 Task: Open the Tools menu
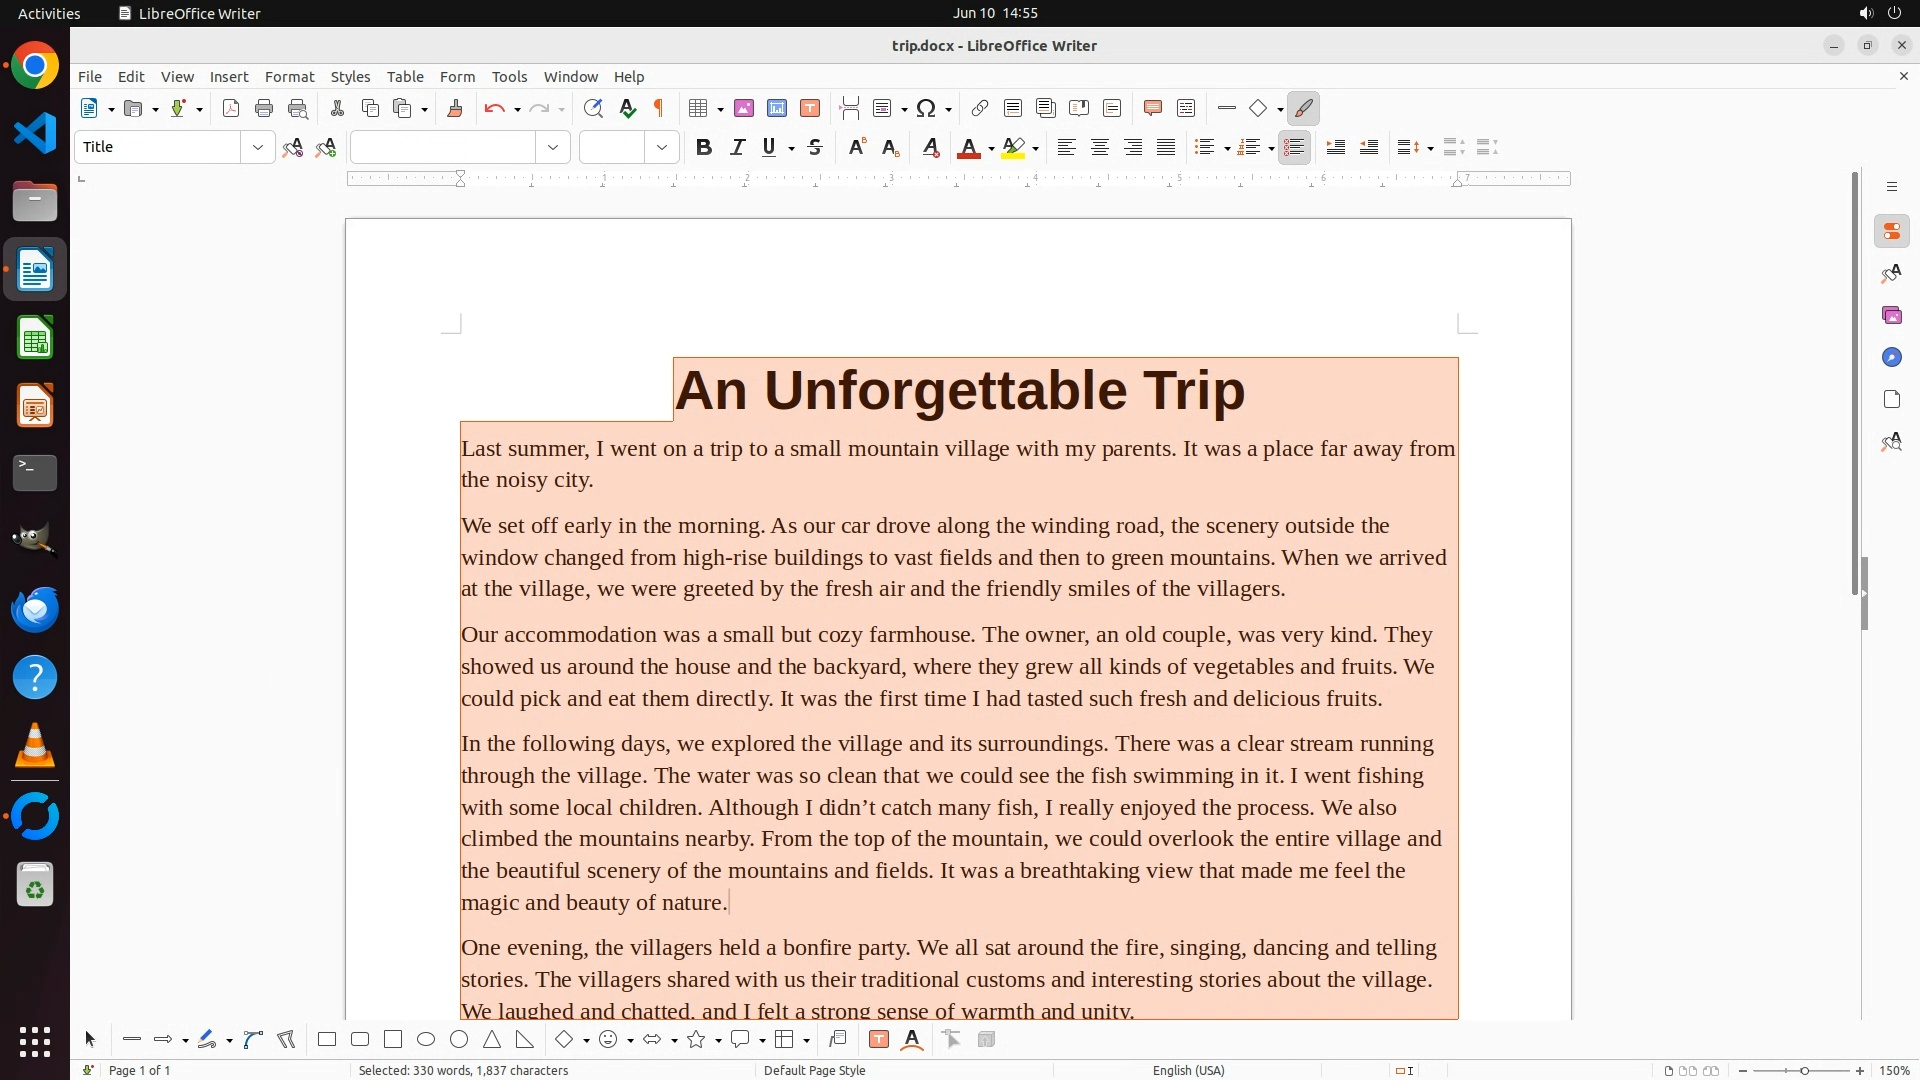pos(509,77)
